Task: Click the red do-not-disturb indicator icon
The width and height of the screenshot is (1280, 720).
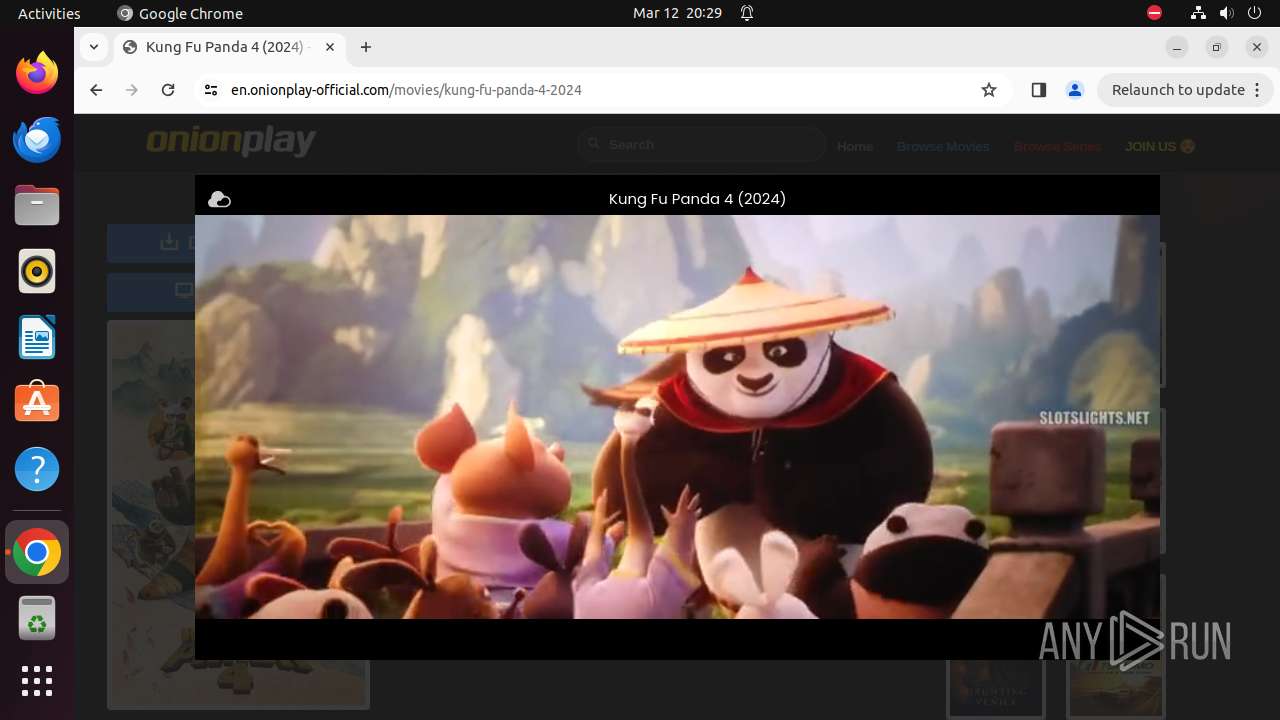Action: click(x=1154, y=13)
